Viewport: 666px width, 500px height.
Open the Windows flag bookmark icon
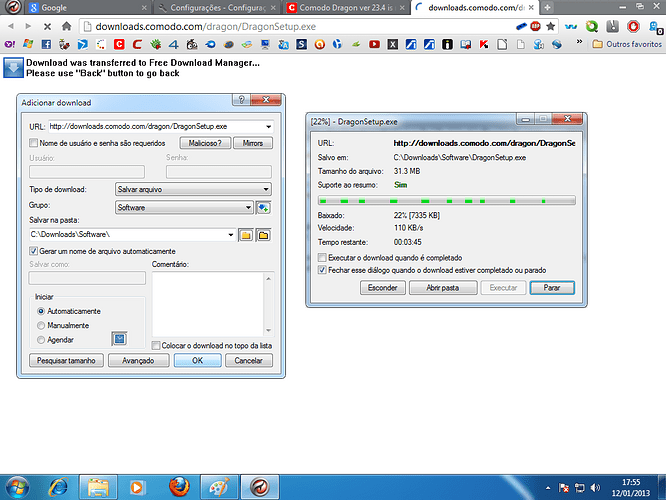(28, 44)
